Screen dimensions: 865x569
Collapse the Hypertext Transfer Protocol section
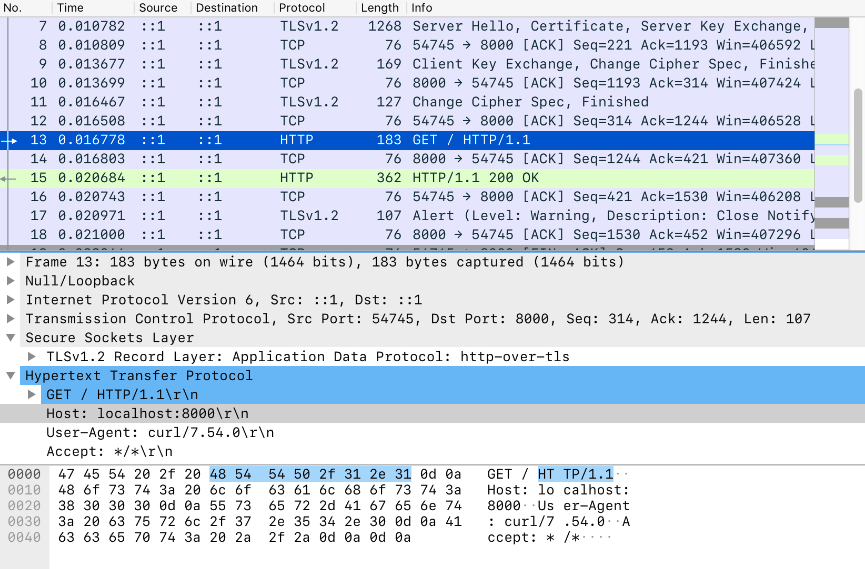coord(11,376)
